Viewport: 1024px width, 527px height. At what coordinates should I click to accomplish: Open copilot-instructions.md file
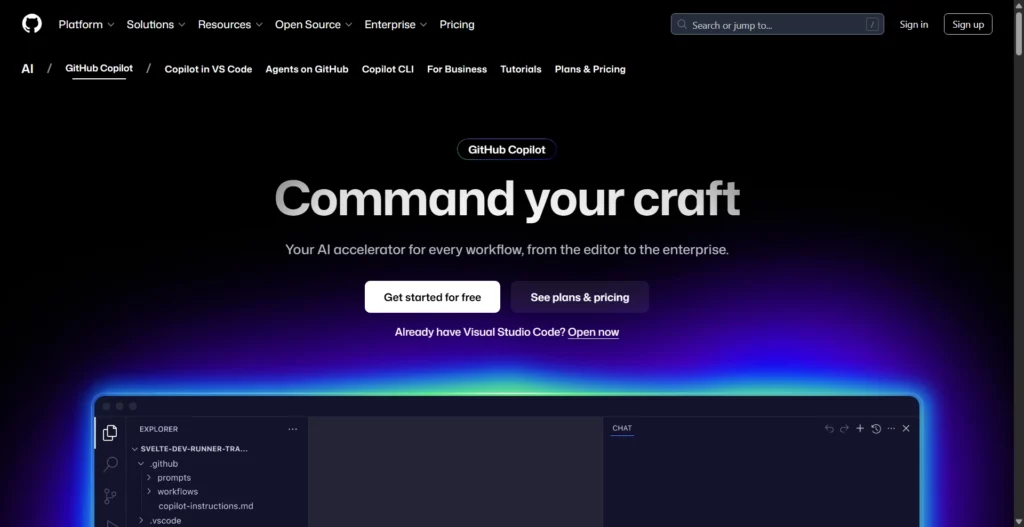pyautogui.click(x=206, y=506)
